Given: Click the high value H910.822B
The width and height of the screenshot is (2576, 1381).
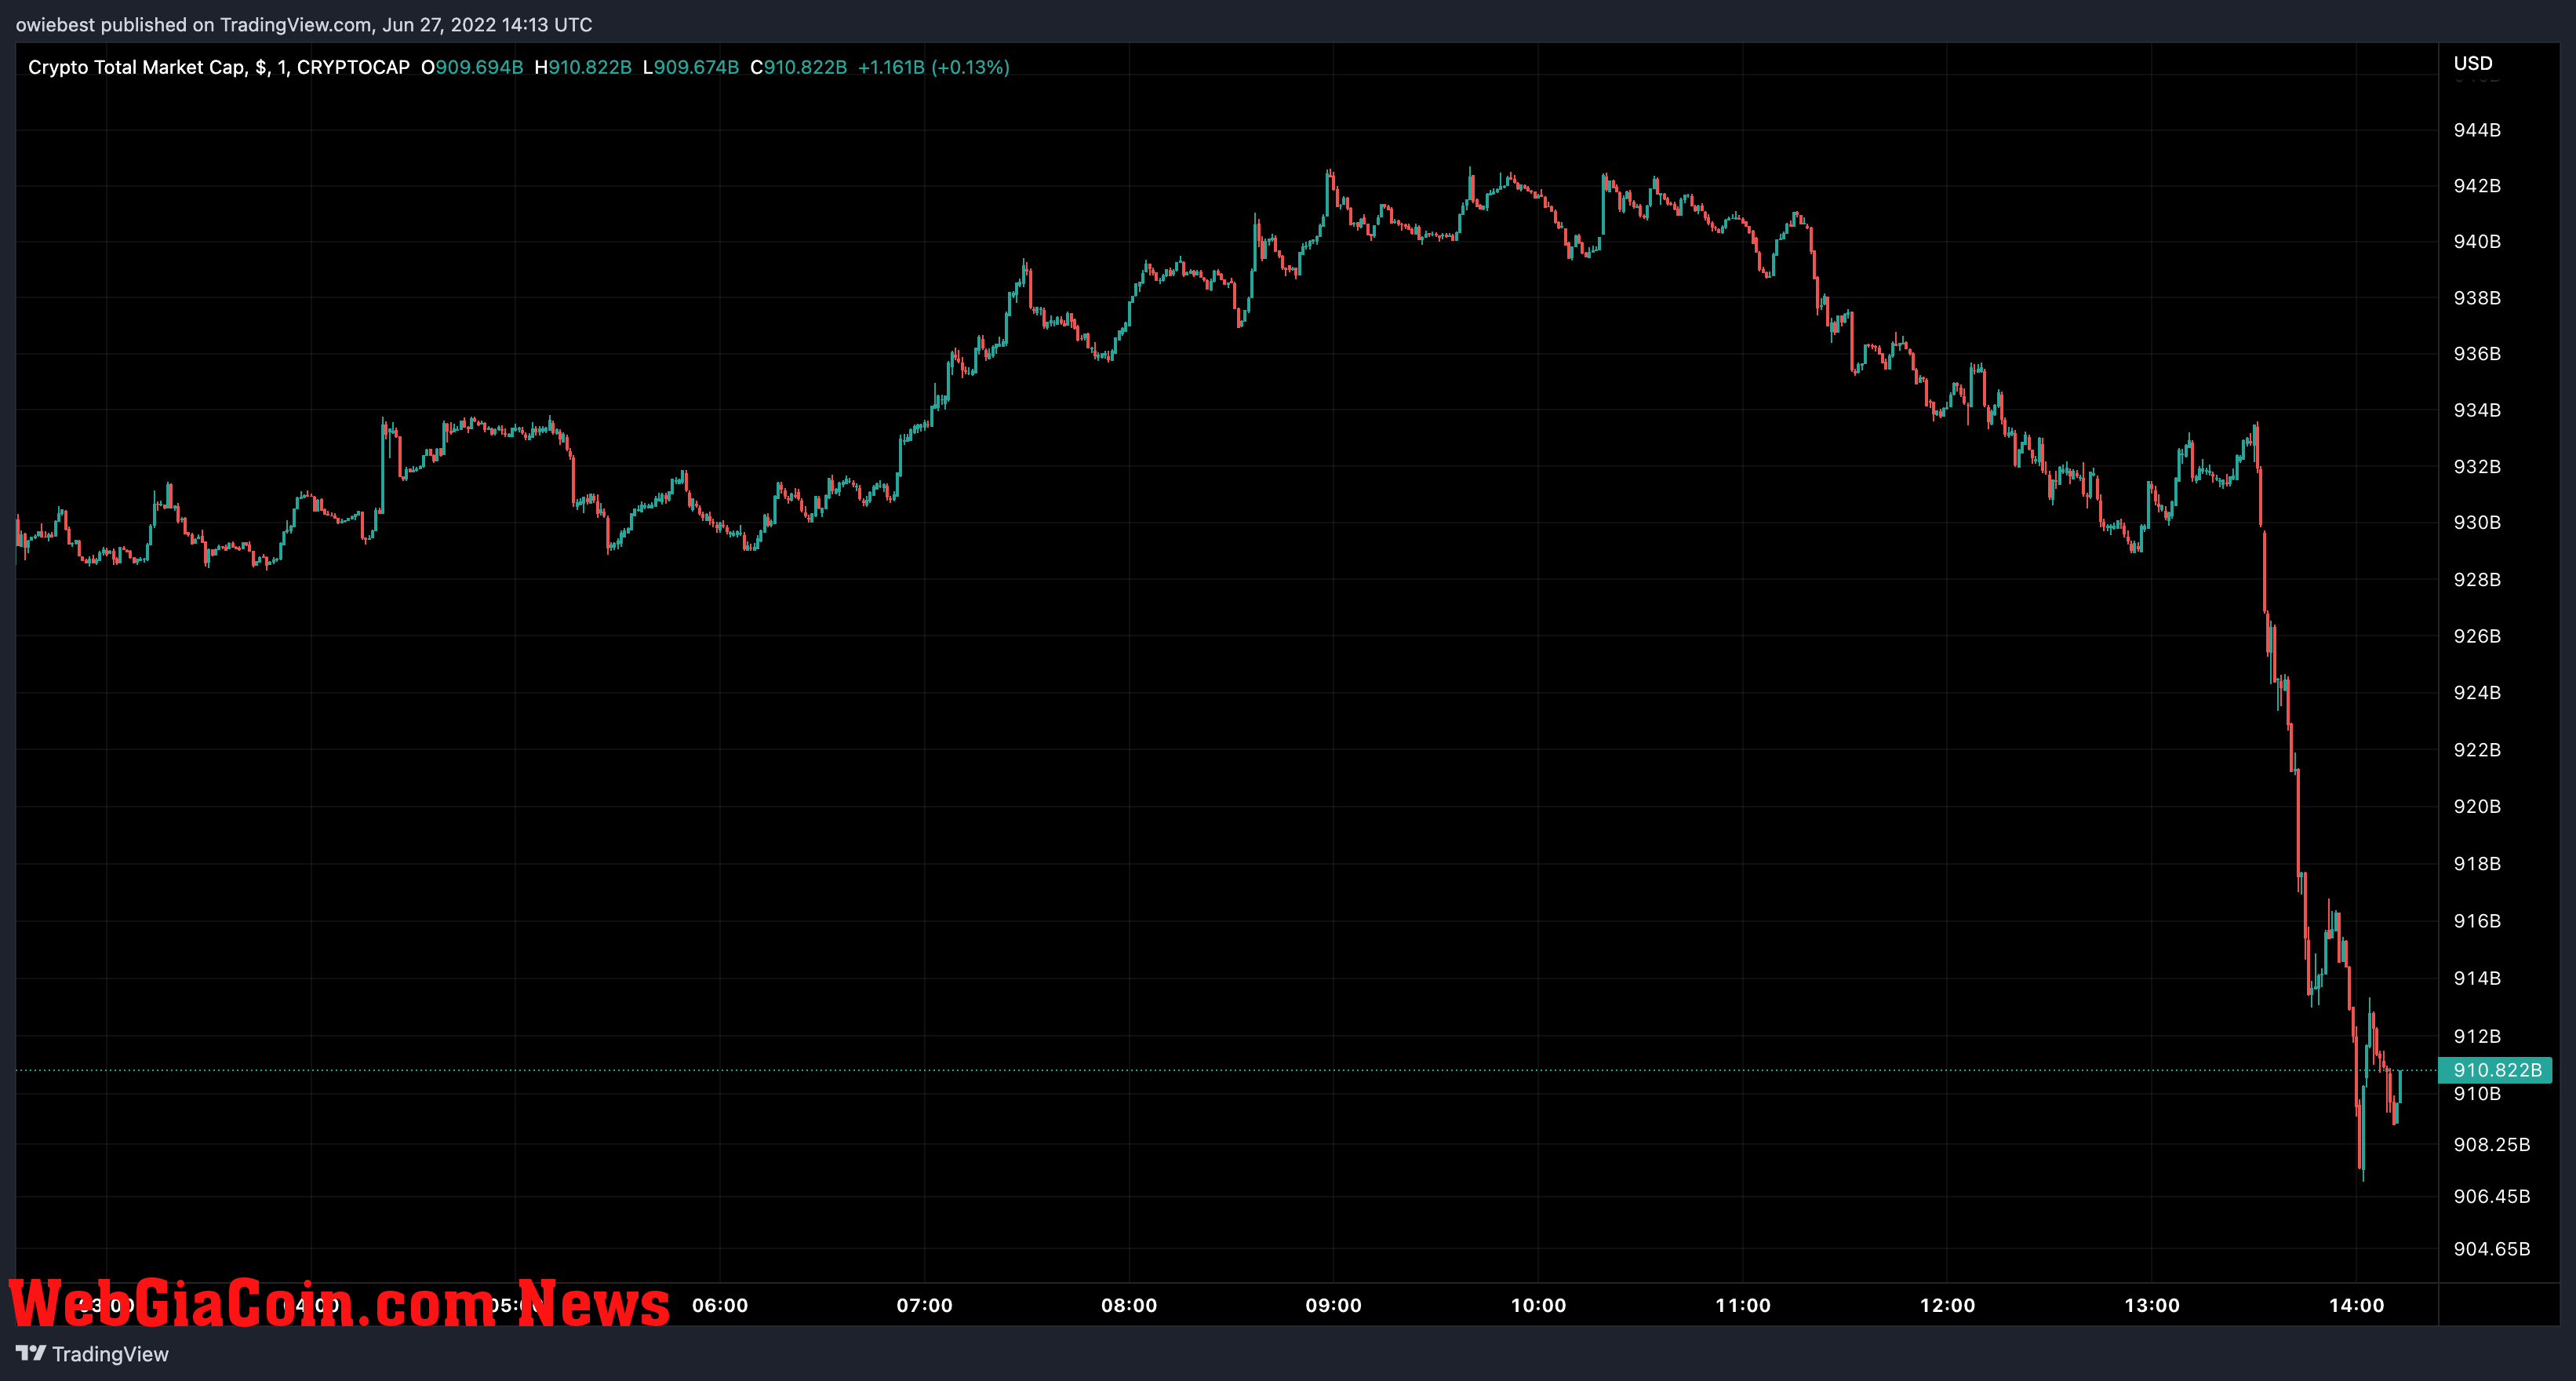Looking at the screenshot, I should click(x=583, y=67).
